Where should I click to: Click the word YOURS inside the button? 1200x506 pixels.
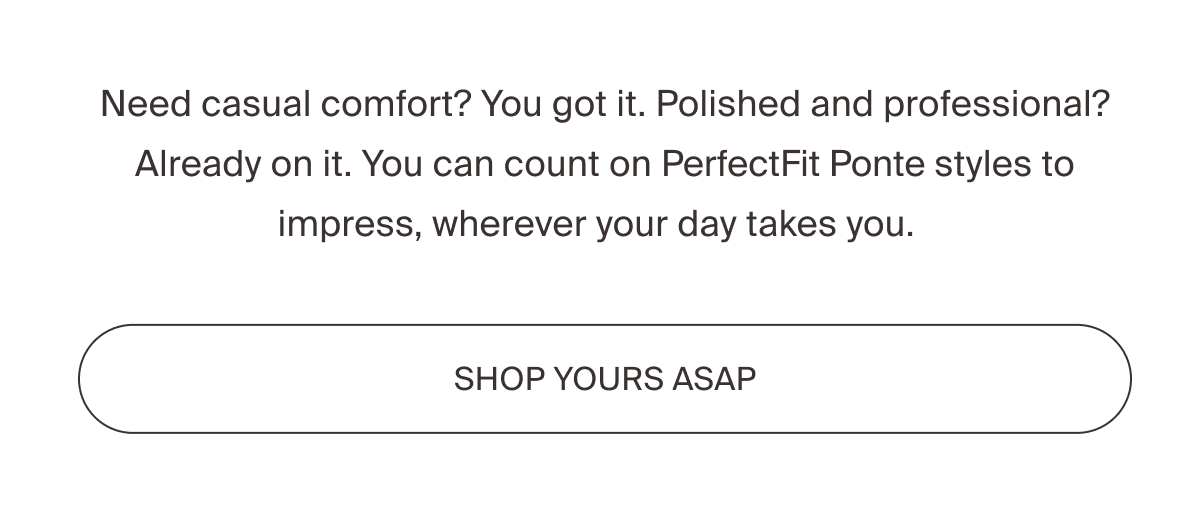[x=607, y=379]
